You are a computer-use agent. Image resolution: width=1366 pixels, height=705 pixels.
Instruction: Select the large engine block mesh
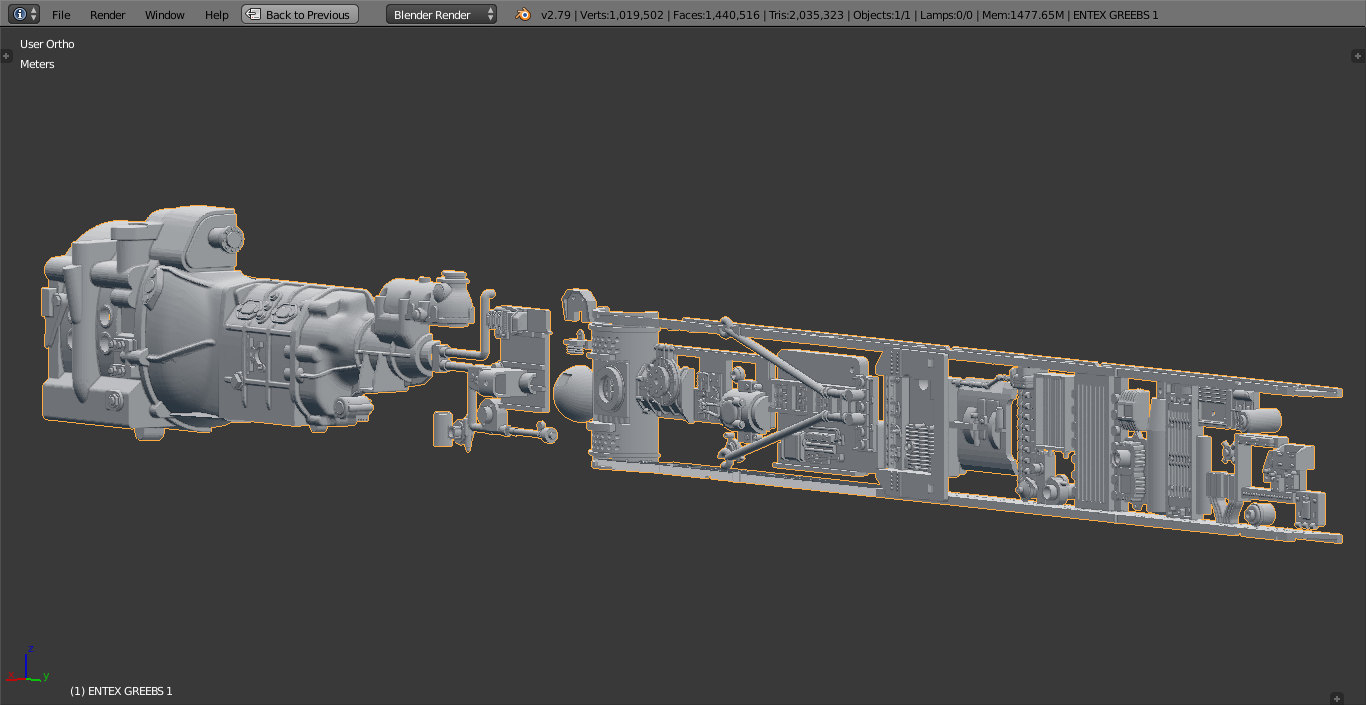click(x=210, y=325)
